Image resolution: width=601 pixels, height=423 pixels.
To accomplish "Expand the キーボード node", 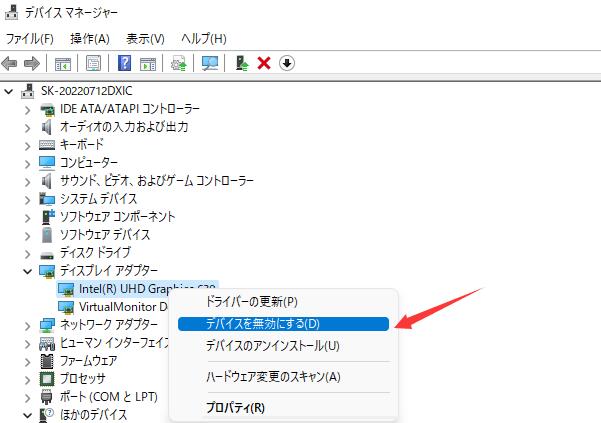I will point(27,146).
